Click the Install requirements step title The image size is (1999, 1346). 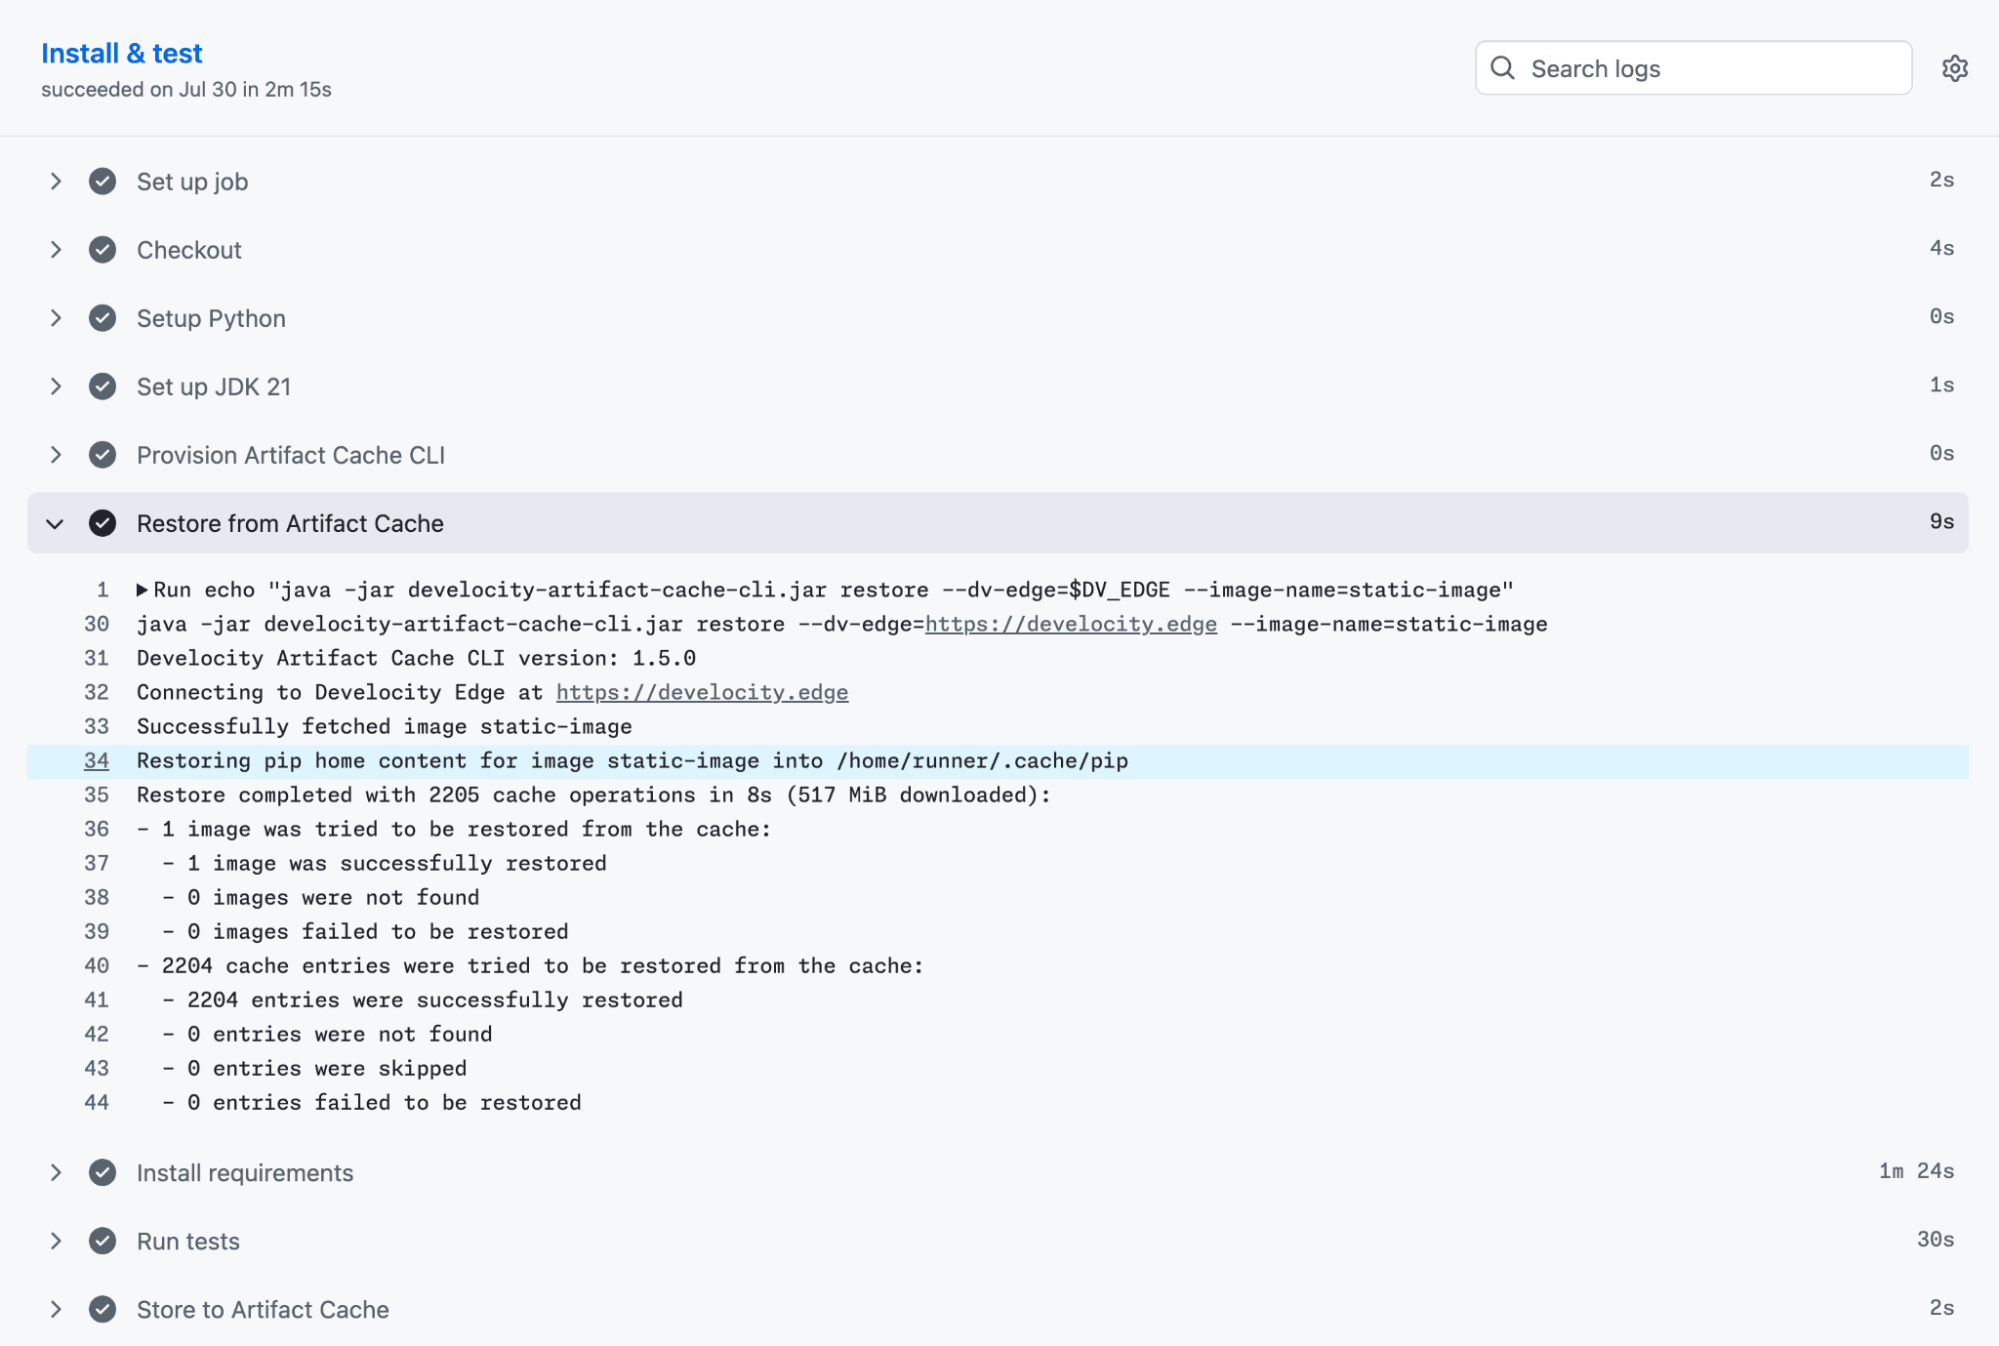click(x=245, y=1172)
